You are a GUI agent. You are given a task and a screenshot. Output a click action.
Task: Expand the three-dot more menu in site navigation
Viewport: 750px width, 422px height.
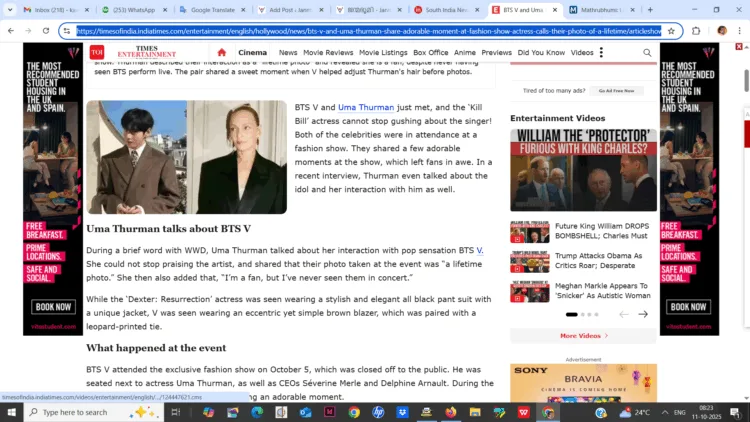pos(601,52)
